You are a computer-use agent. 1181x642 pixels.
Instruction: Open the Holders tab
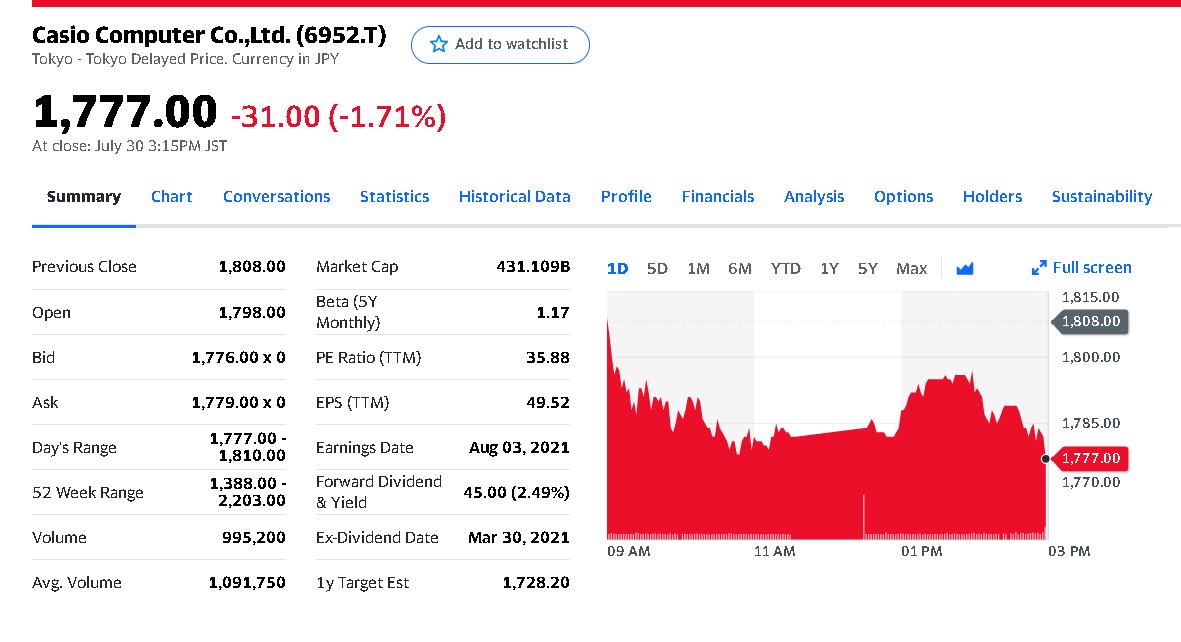(x=993, y=197)
